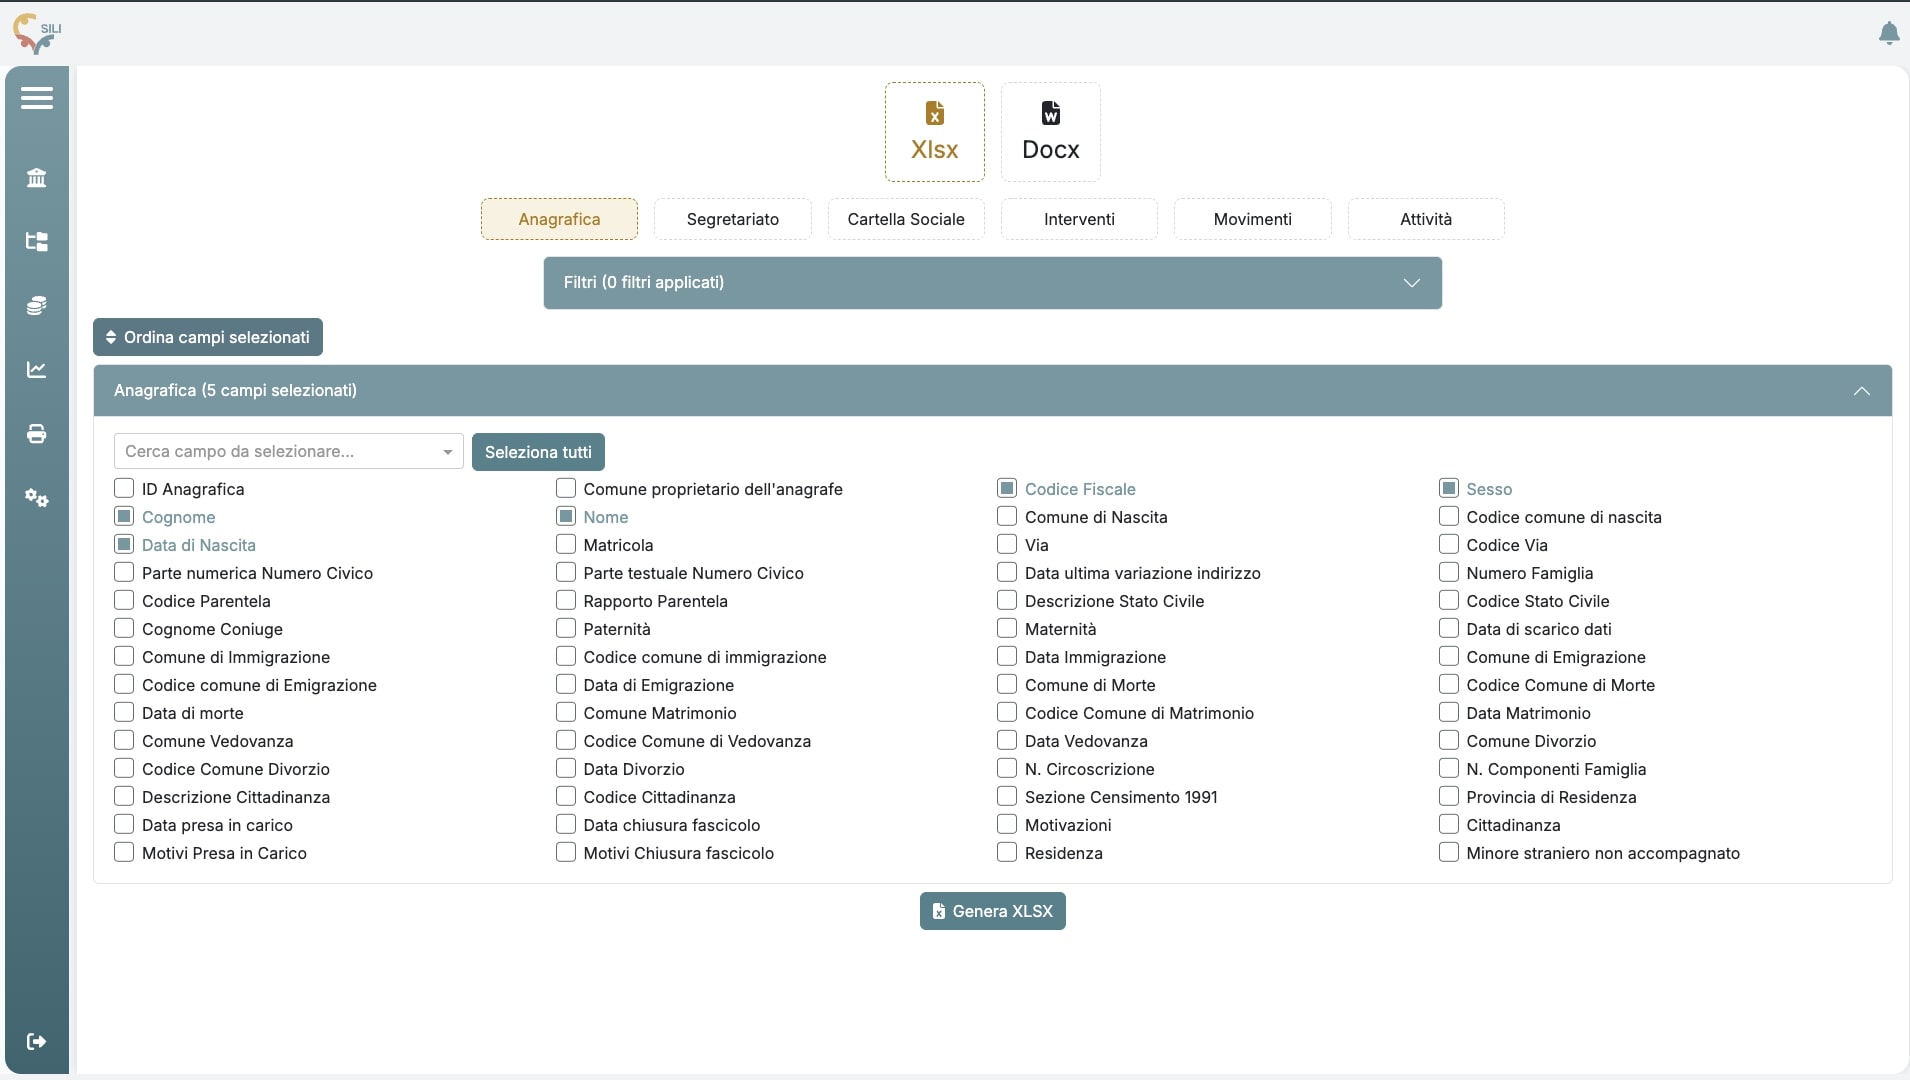Enable the Matricola checkbox
This screenshot has height=1080, width=1910.
coord(566,545)
